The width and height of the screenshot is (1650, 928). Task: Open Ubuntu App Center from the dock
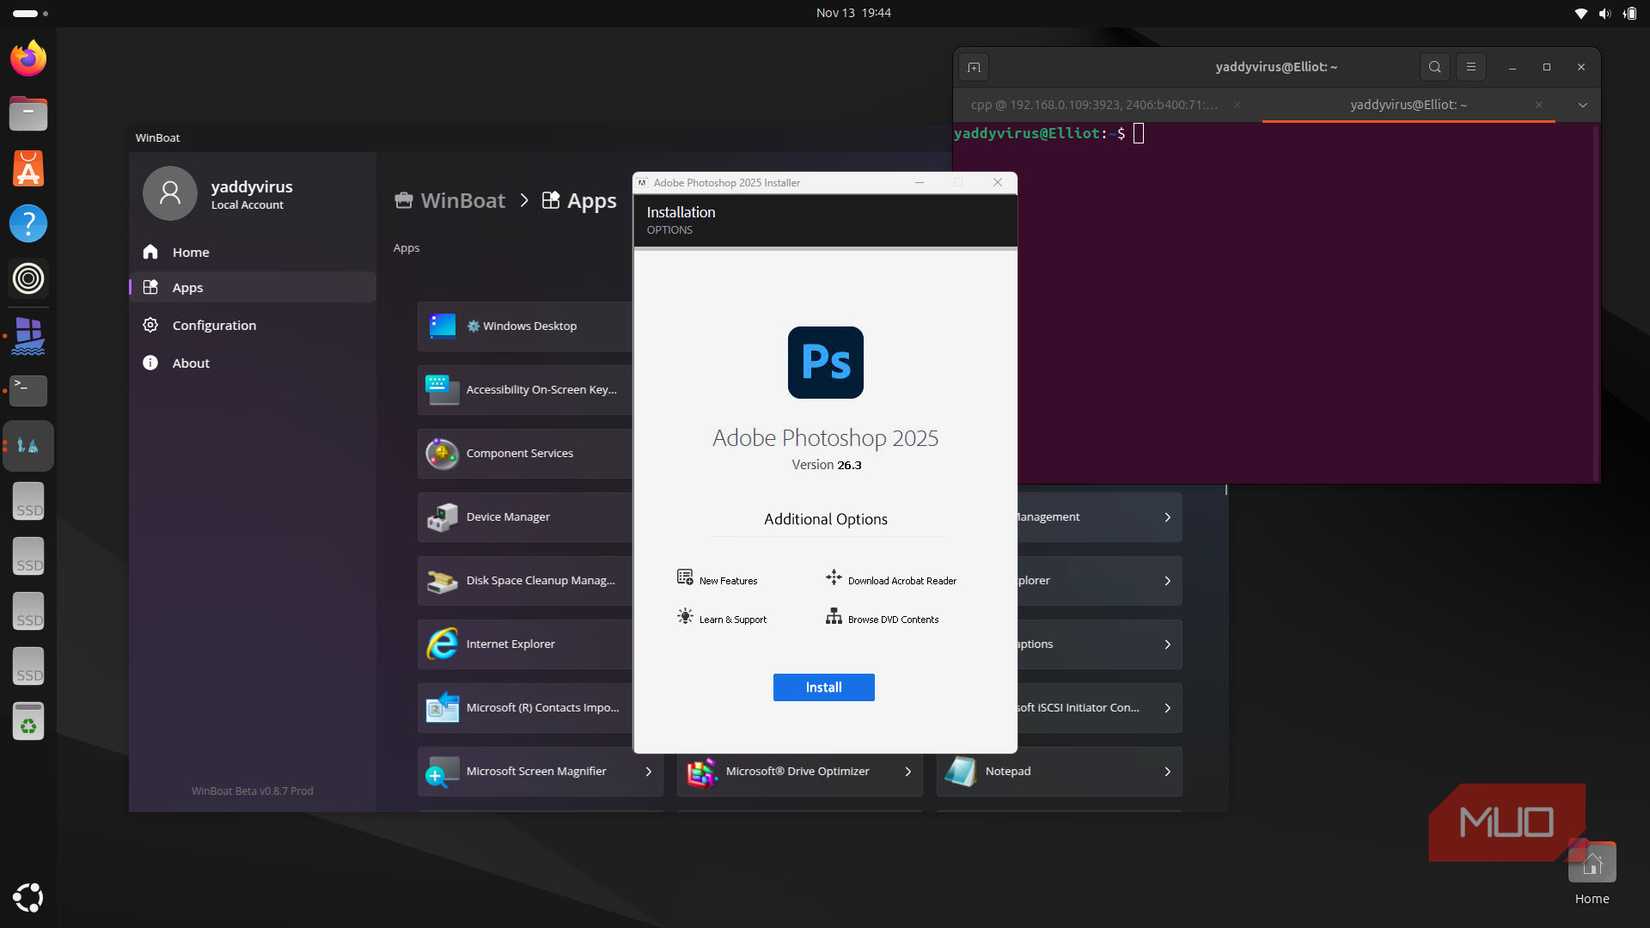[28, 168]
